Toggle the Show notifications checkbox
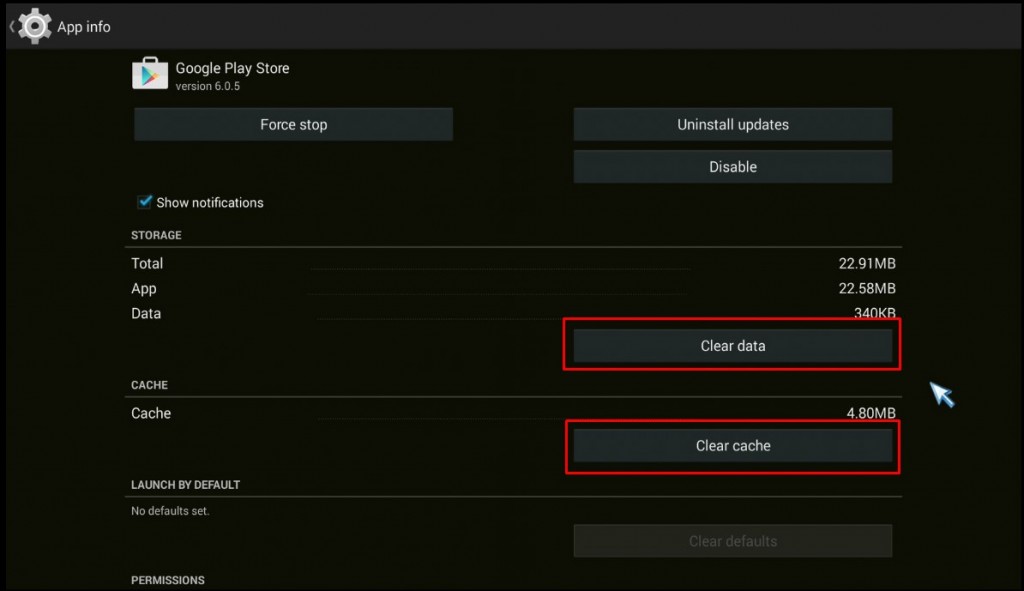This screenshot has height=591, width=1024. [x=145, y=202]
